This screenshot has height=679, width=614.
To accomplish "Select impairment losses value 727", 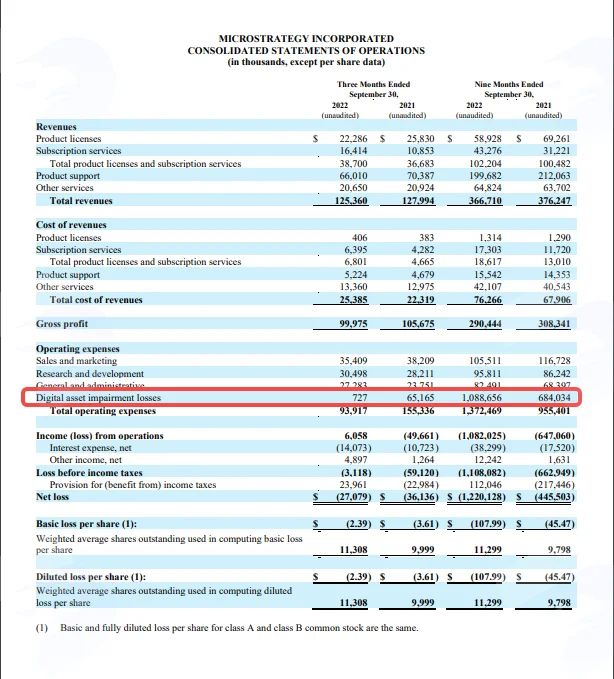I will point(360,398).
